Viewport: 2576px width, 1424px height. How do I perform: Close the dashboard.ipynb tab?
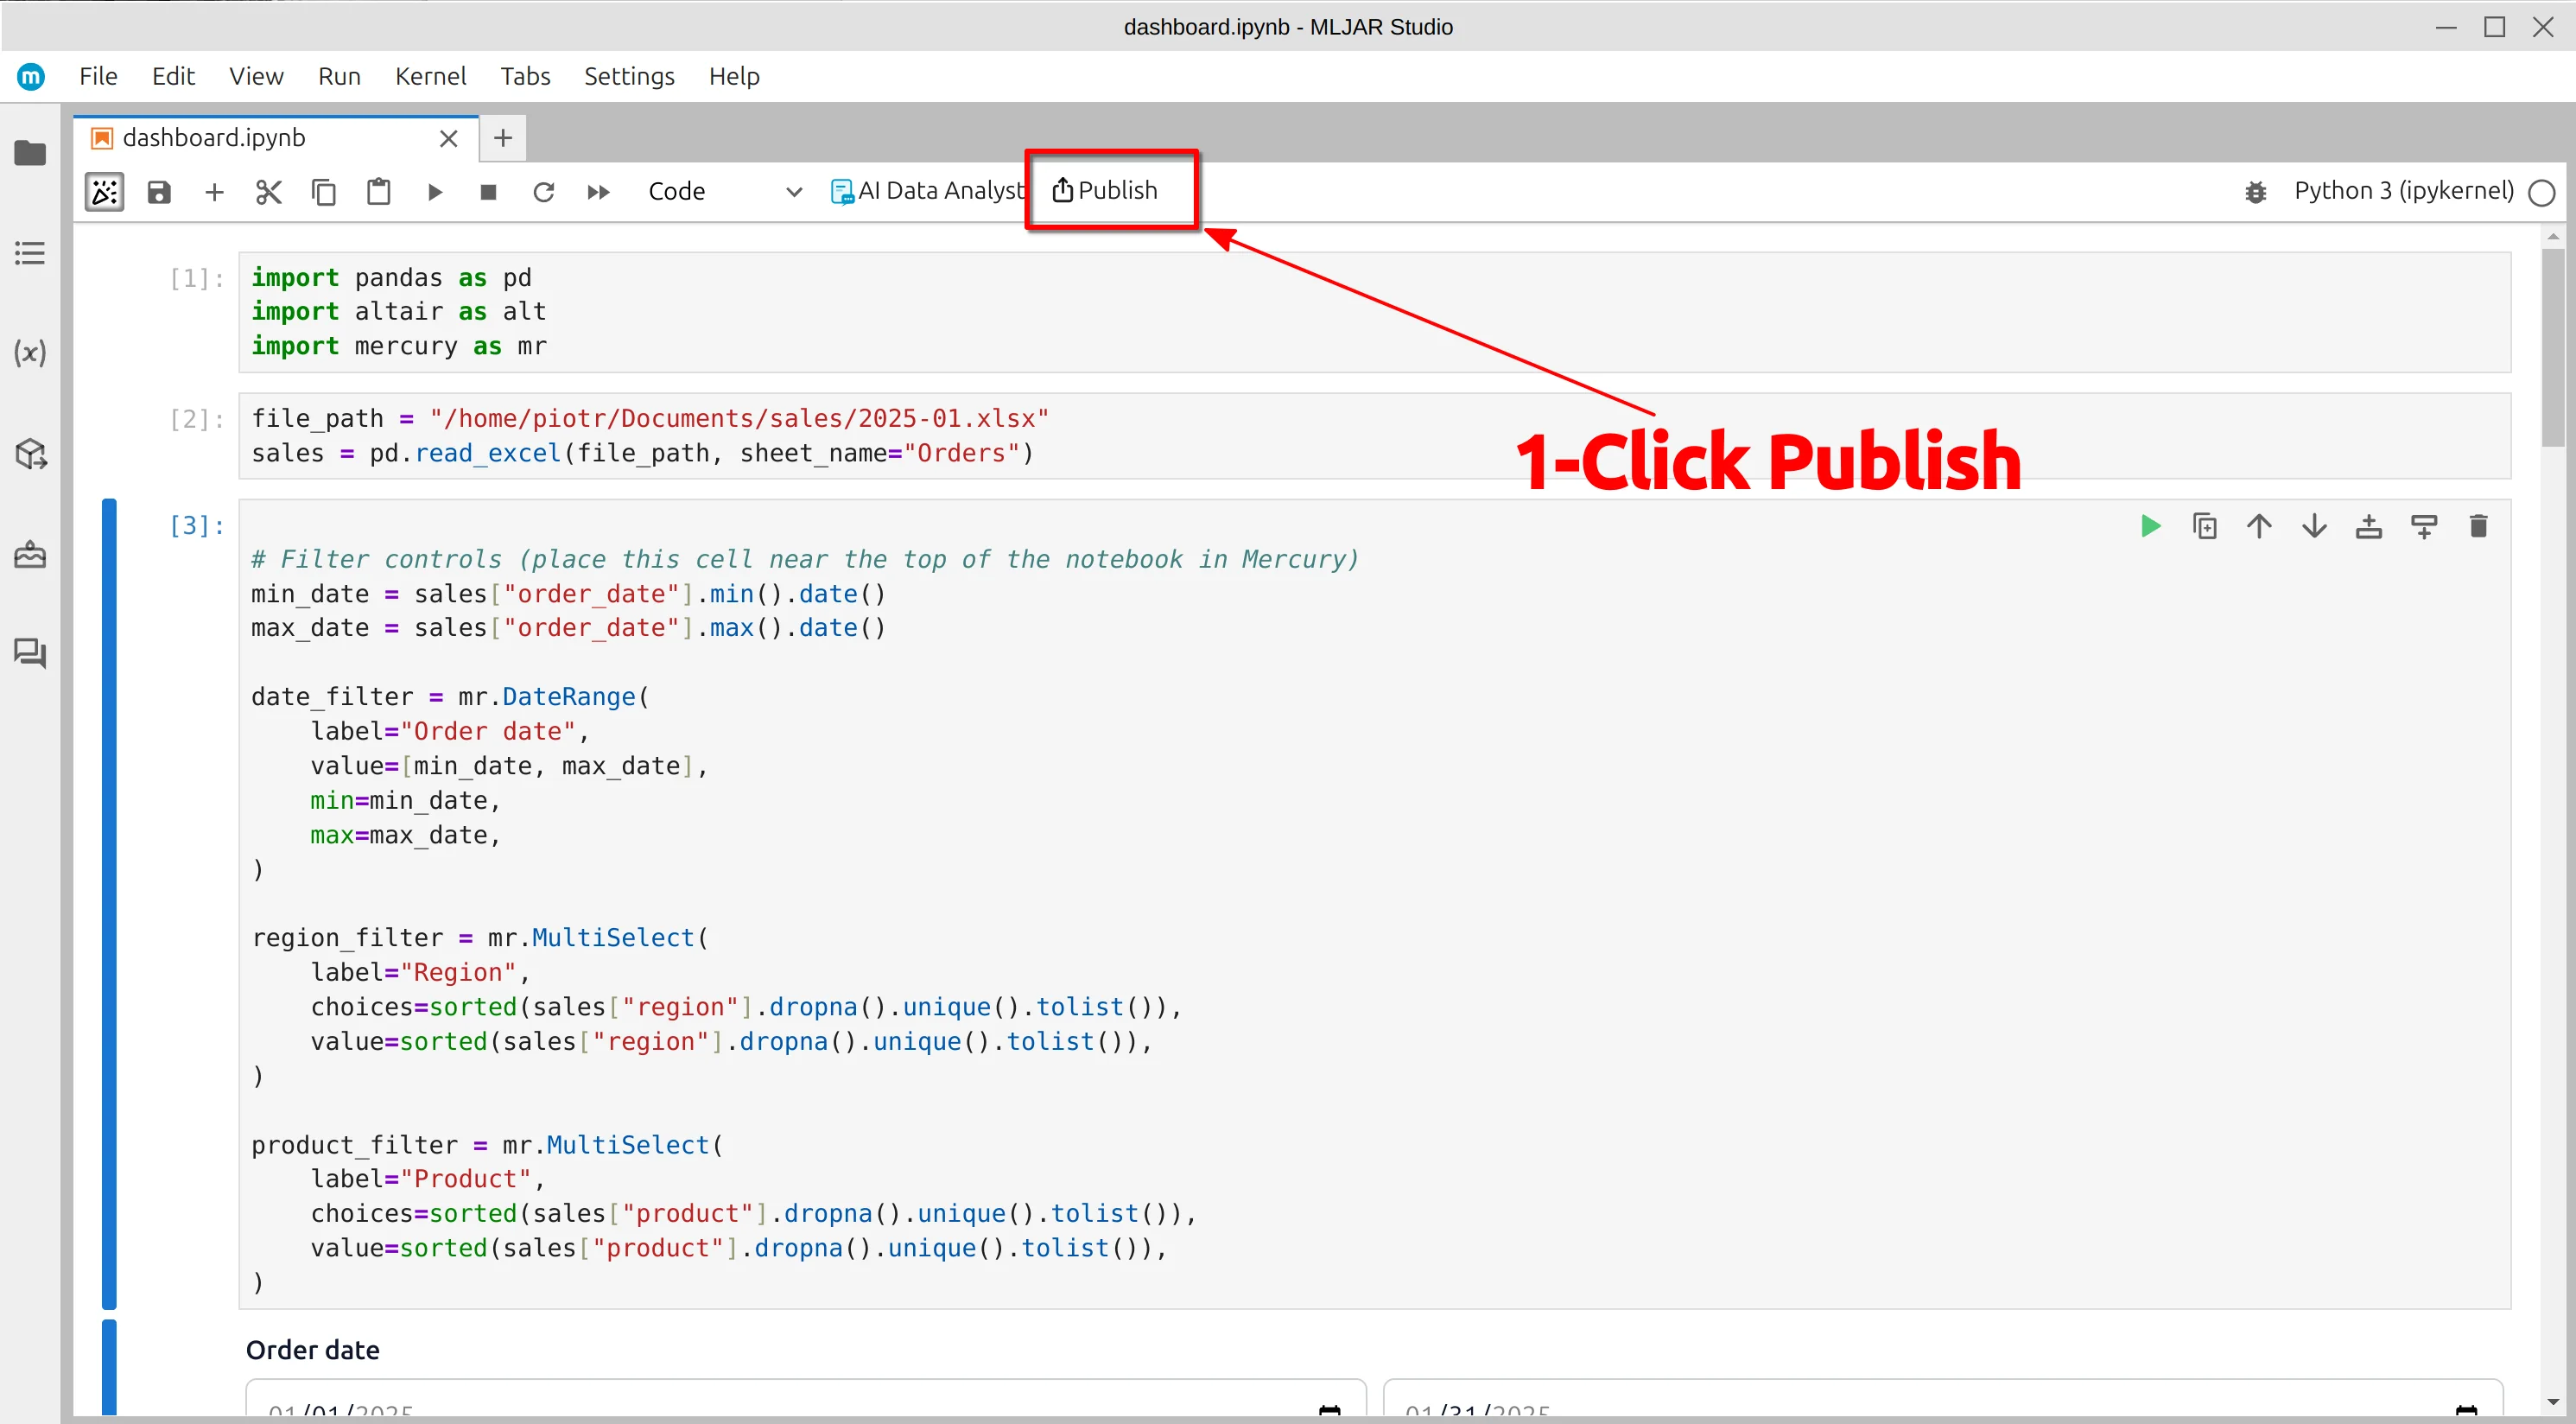pyautogui.click(x=449, y=139)
